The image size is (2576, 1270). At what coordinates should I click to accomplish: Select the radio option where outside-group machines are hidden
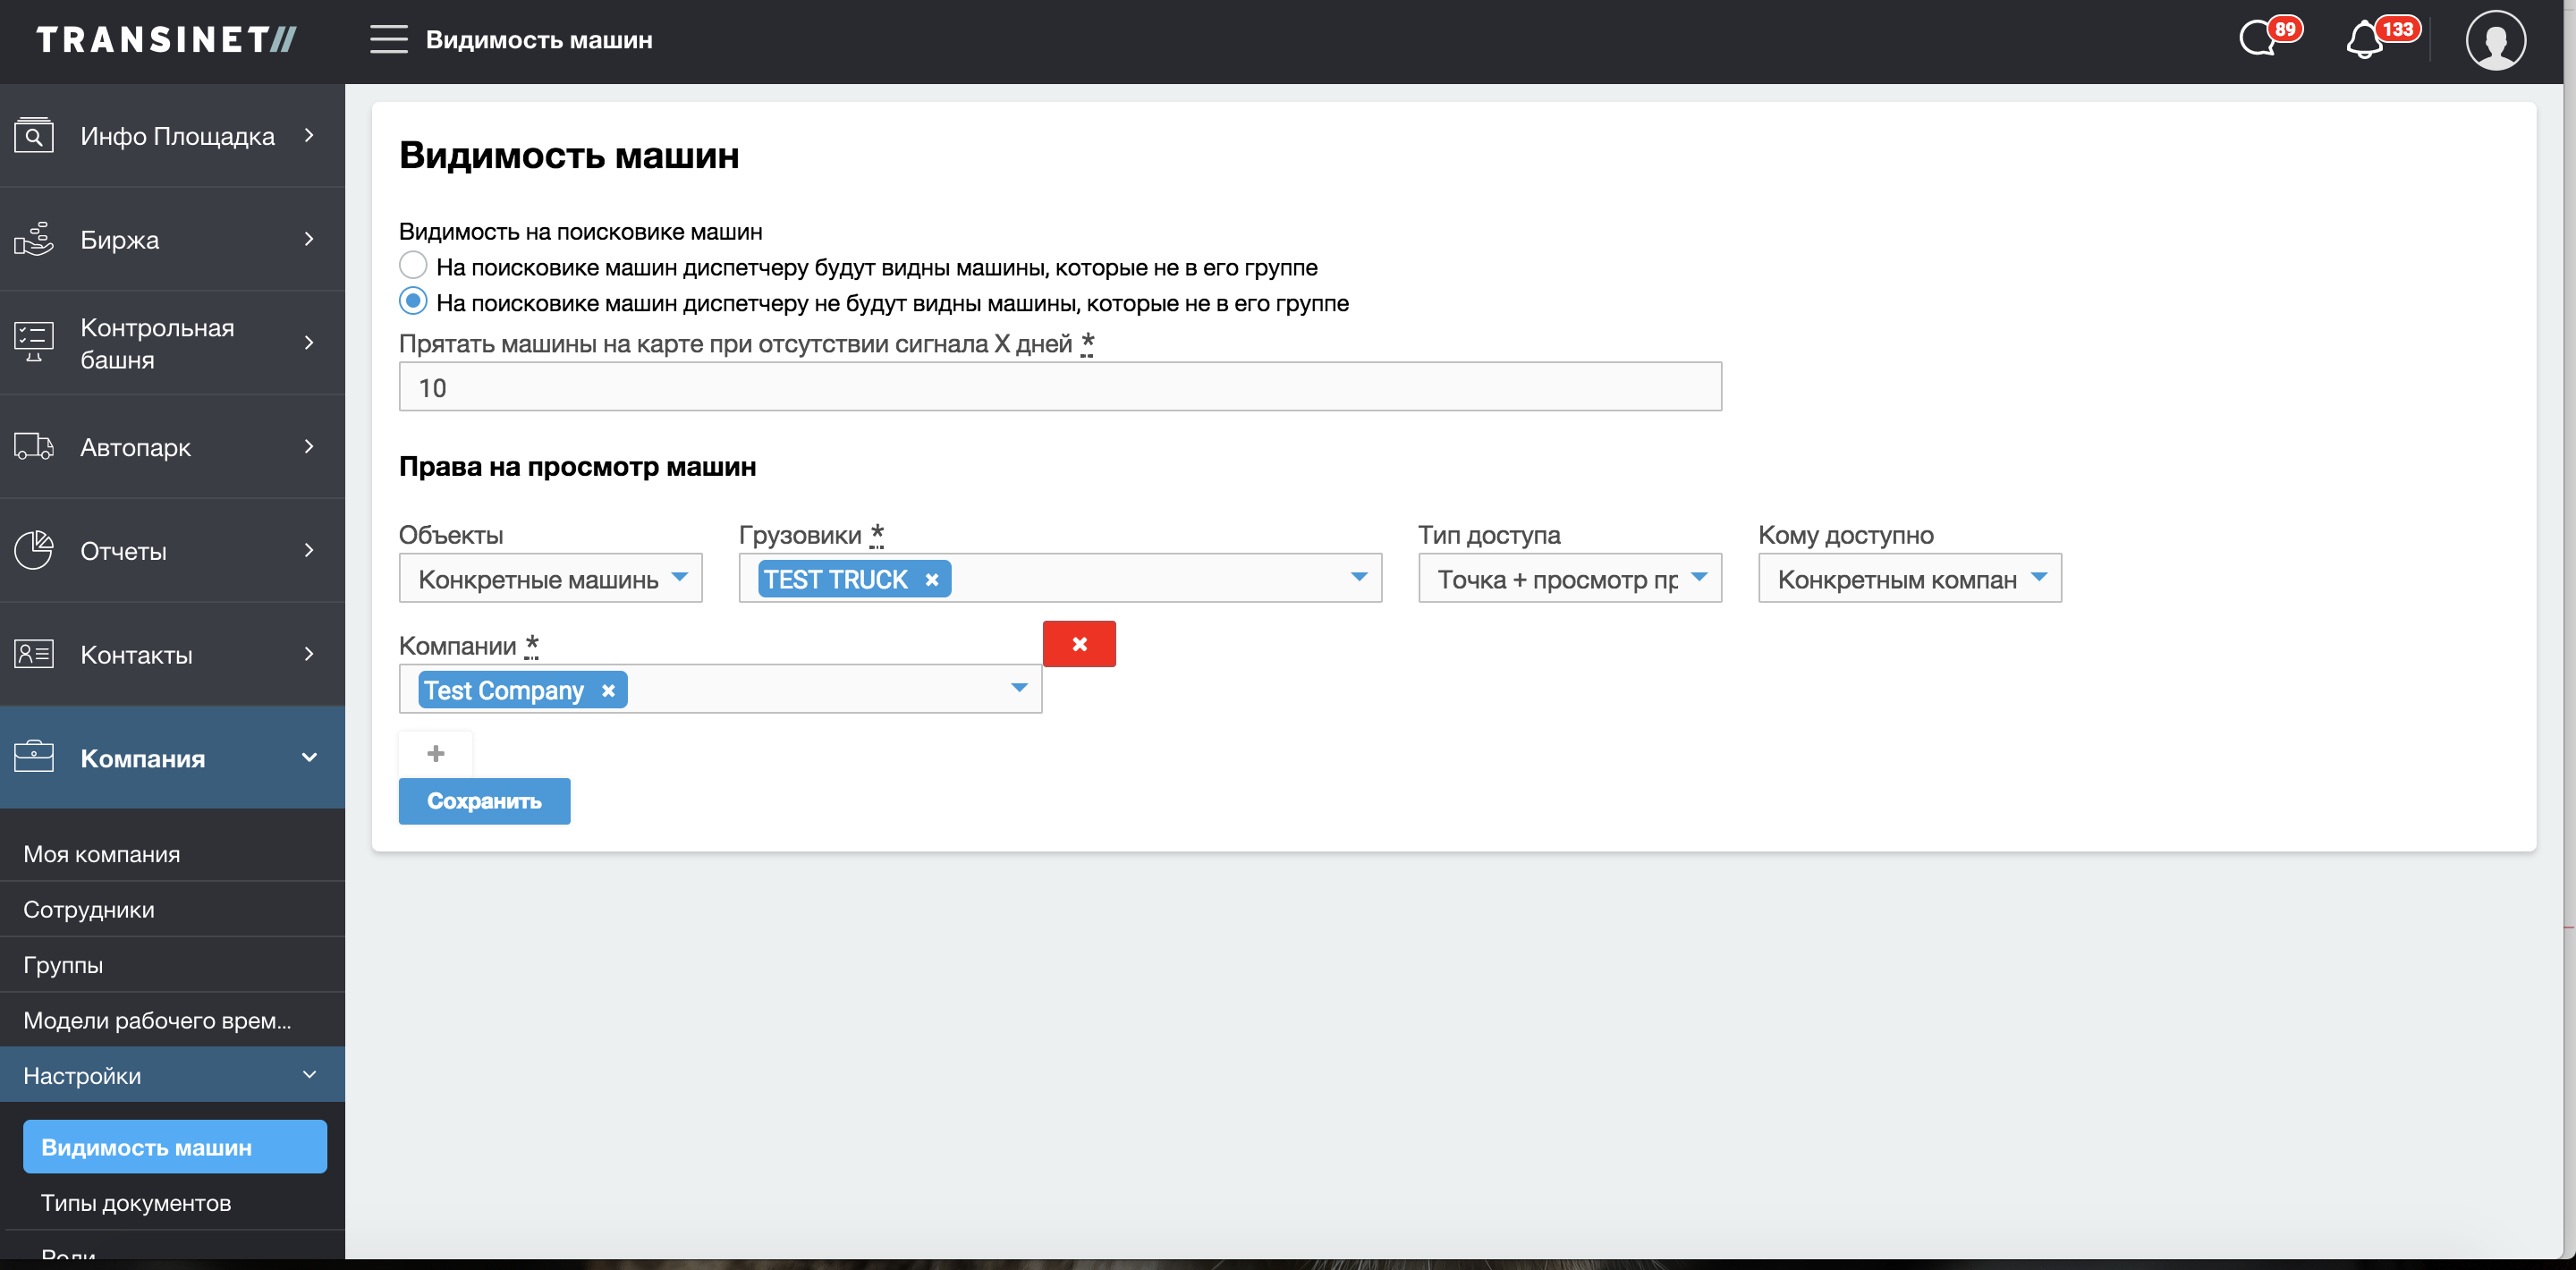[x=413, y=301]
